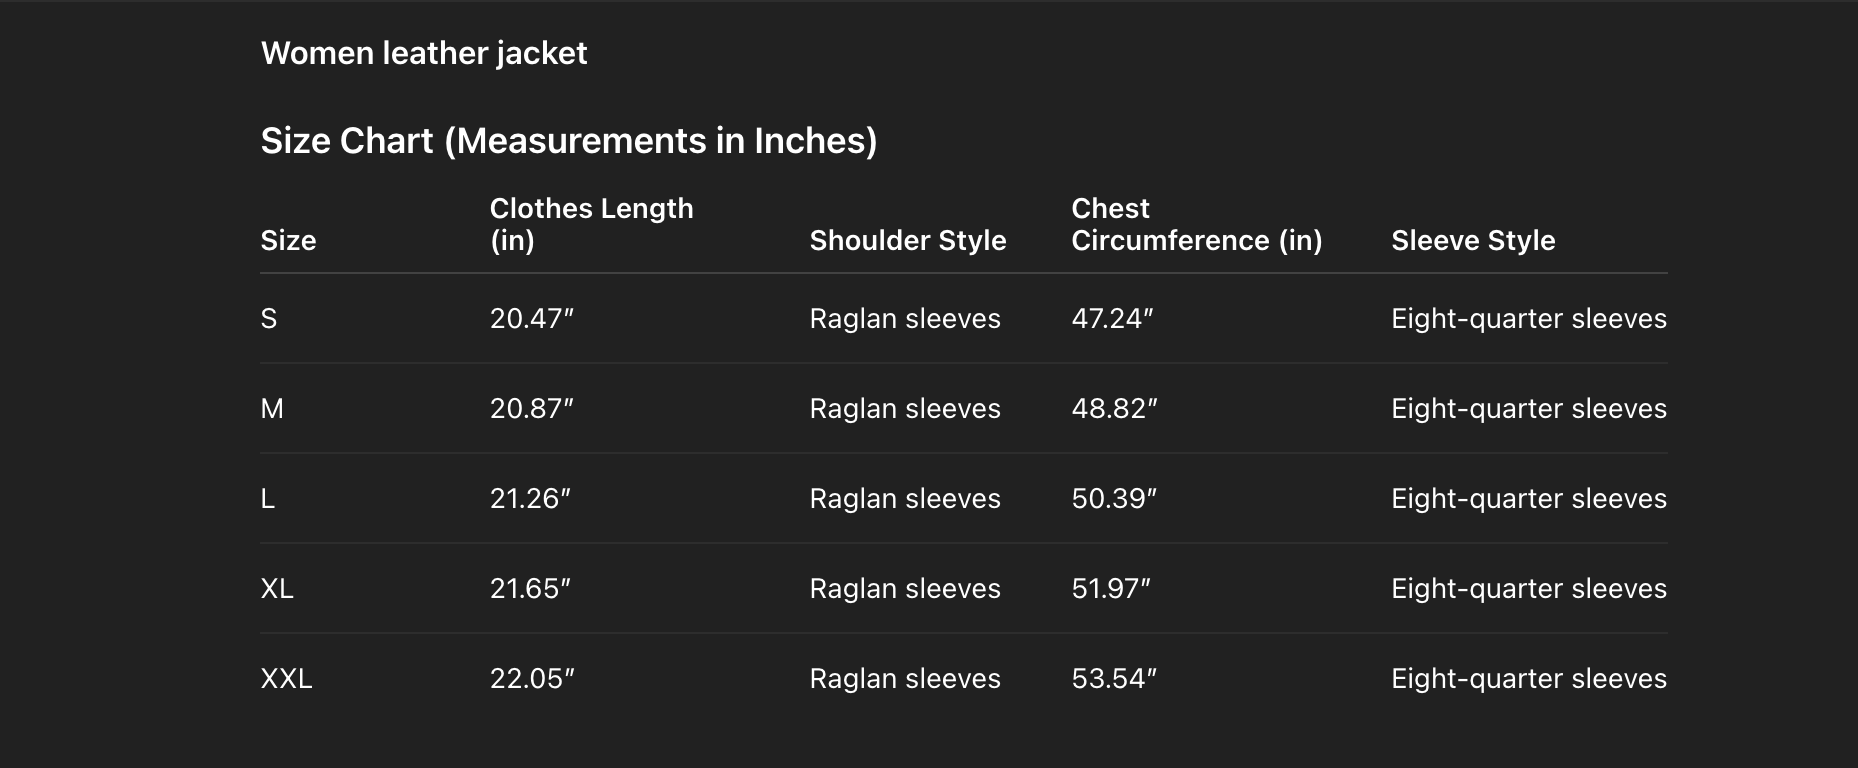
Task: Click the 53.54″ chest circumference cell
Action: tap(1114, 679)
